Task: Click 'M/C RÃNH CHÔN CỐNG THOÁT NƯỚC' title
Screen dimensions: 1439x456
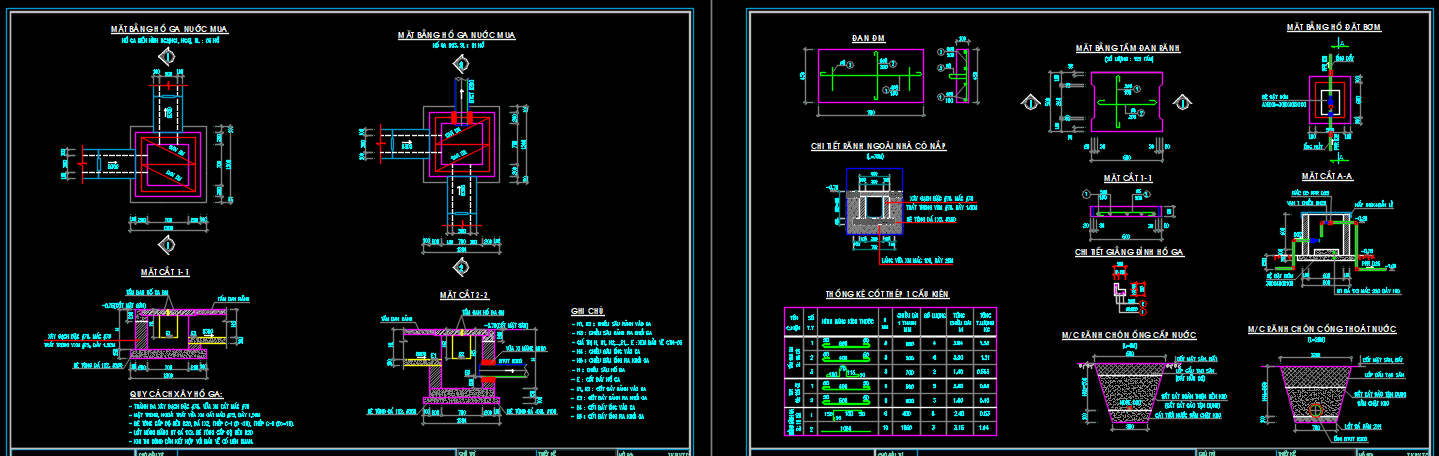Action: tap(1322, 329)
